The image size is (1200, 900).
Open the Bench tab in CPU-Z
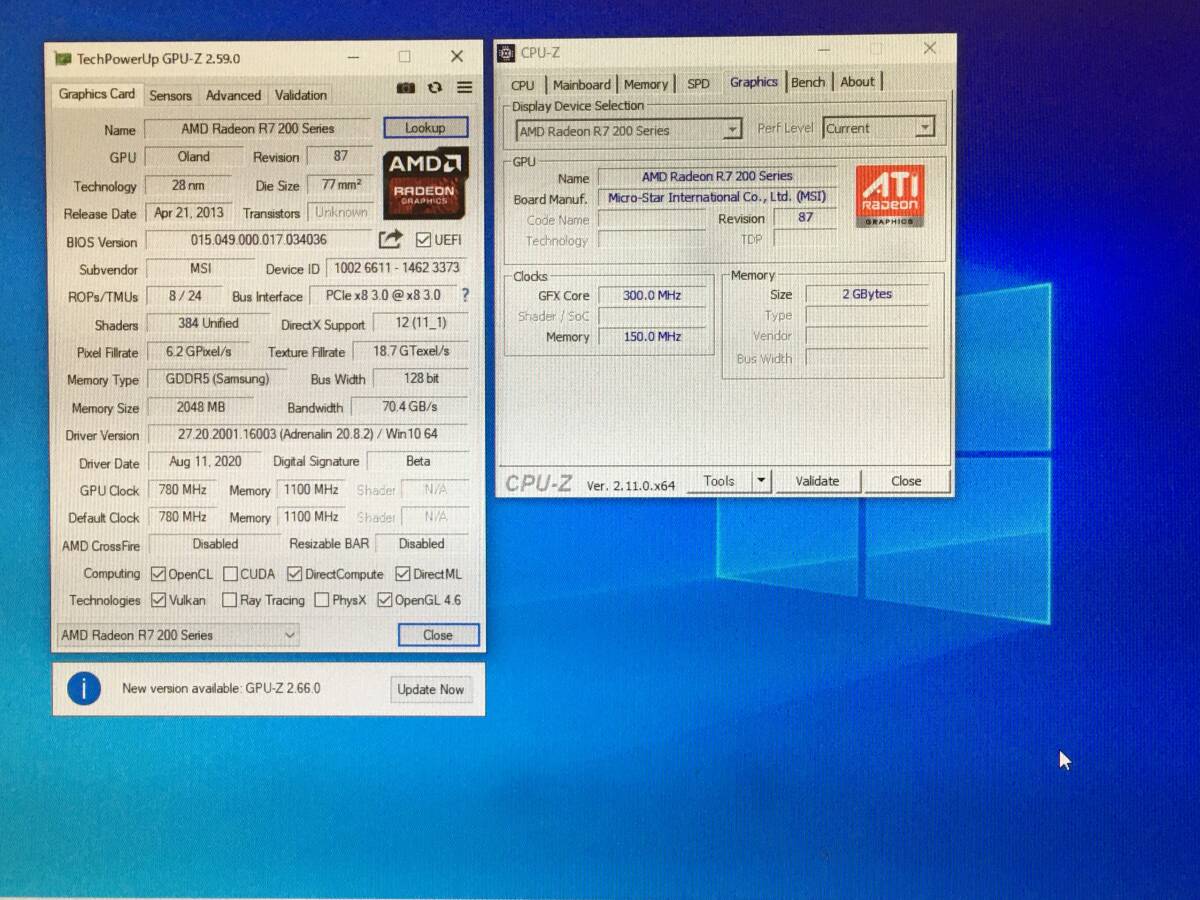point(808,82)
